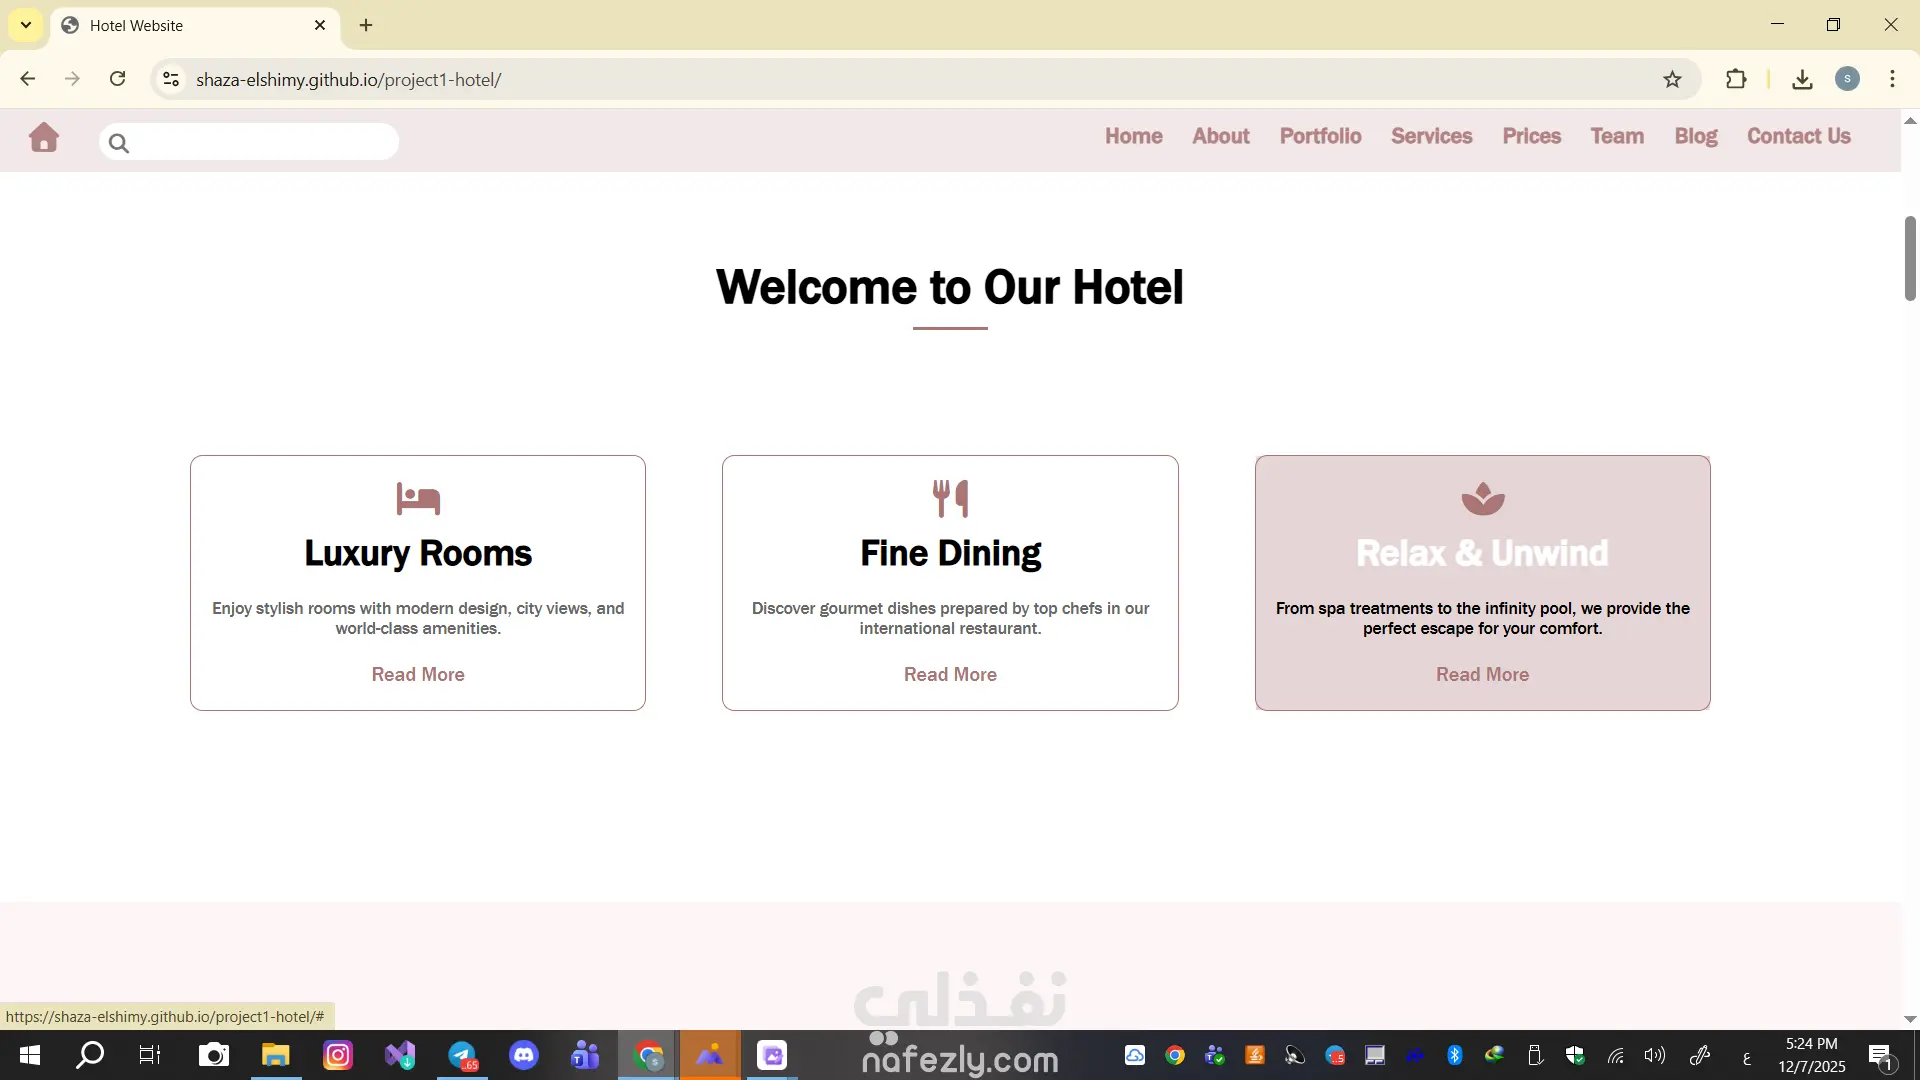This screenshot has width=1920, height=1080.
Task: Expand the tab search dropdown arrow
Action: point(26,25)
